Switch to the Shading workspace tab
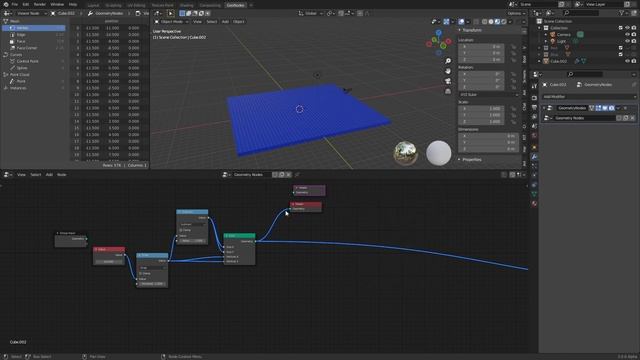 [187, 5]
